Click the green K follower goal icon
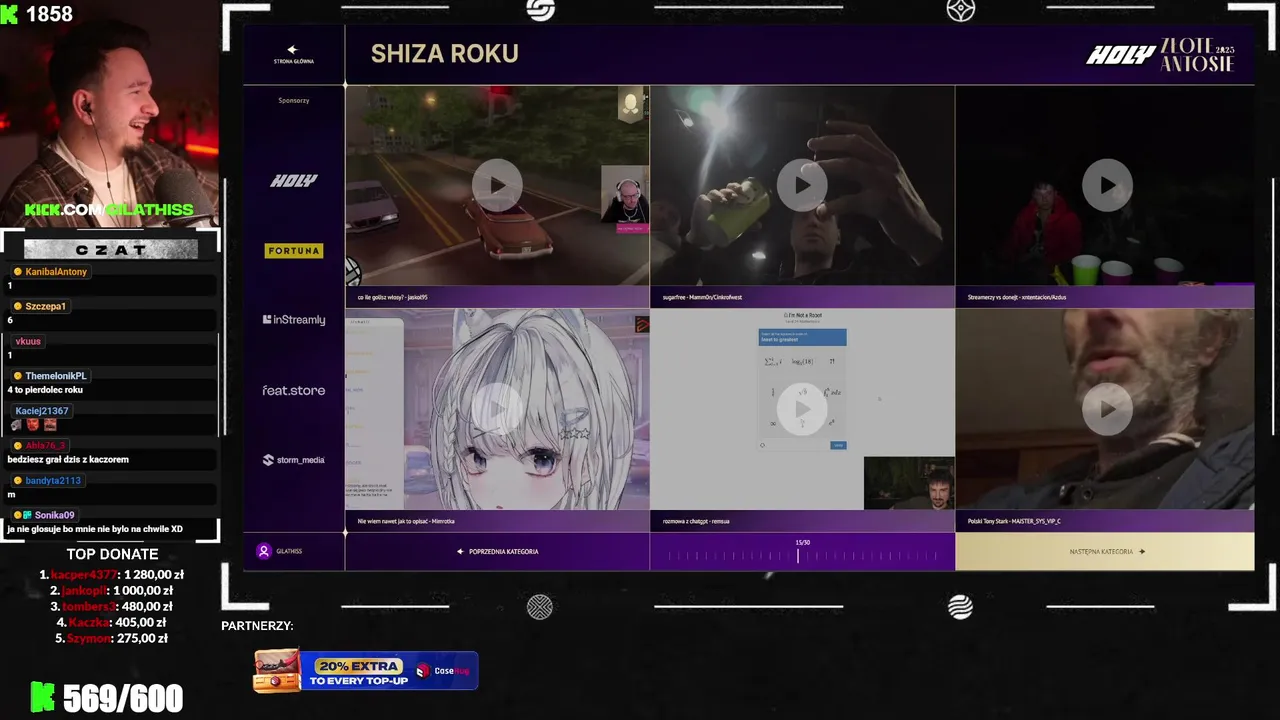This screenshot has width=1280, height=720. [x=43, y=697]
